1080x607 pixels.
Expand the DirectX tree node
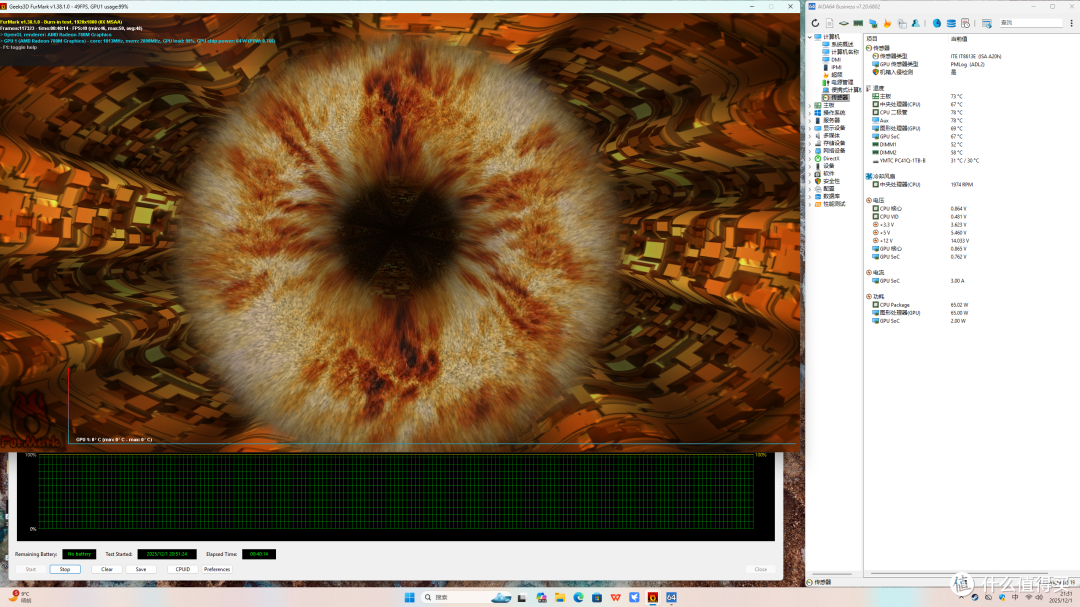pos(810,158)
